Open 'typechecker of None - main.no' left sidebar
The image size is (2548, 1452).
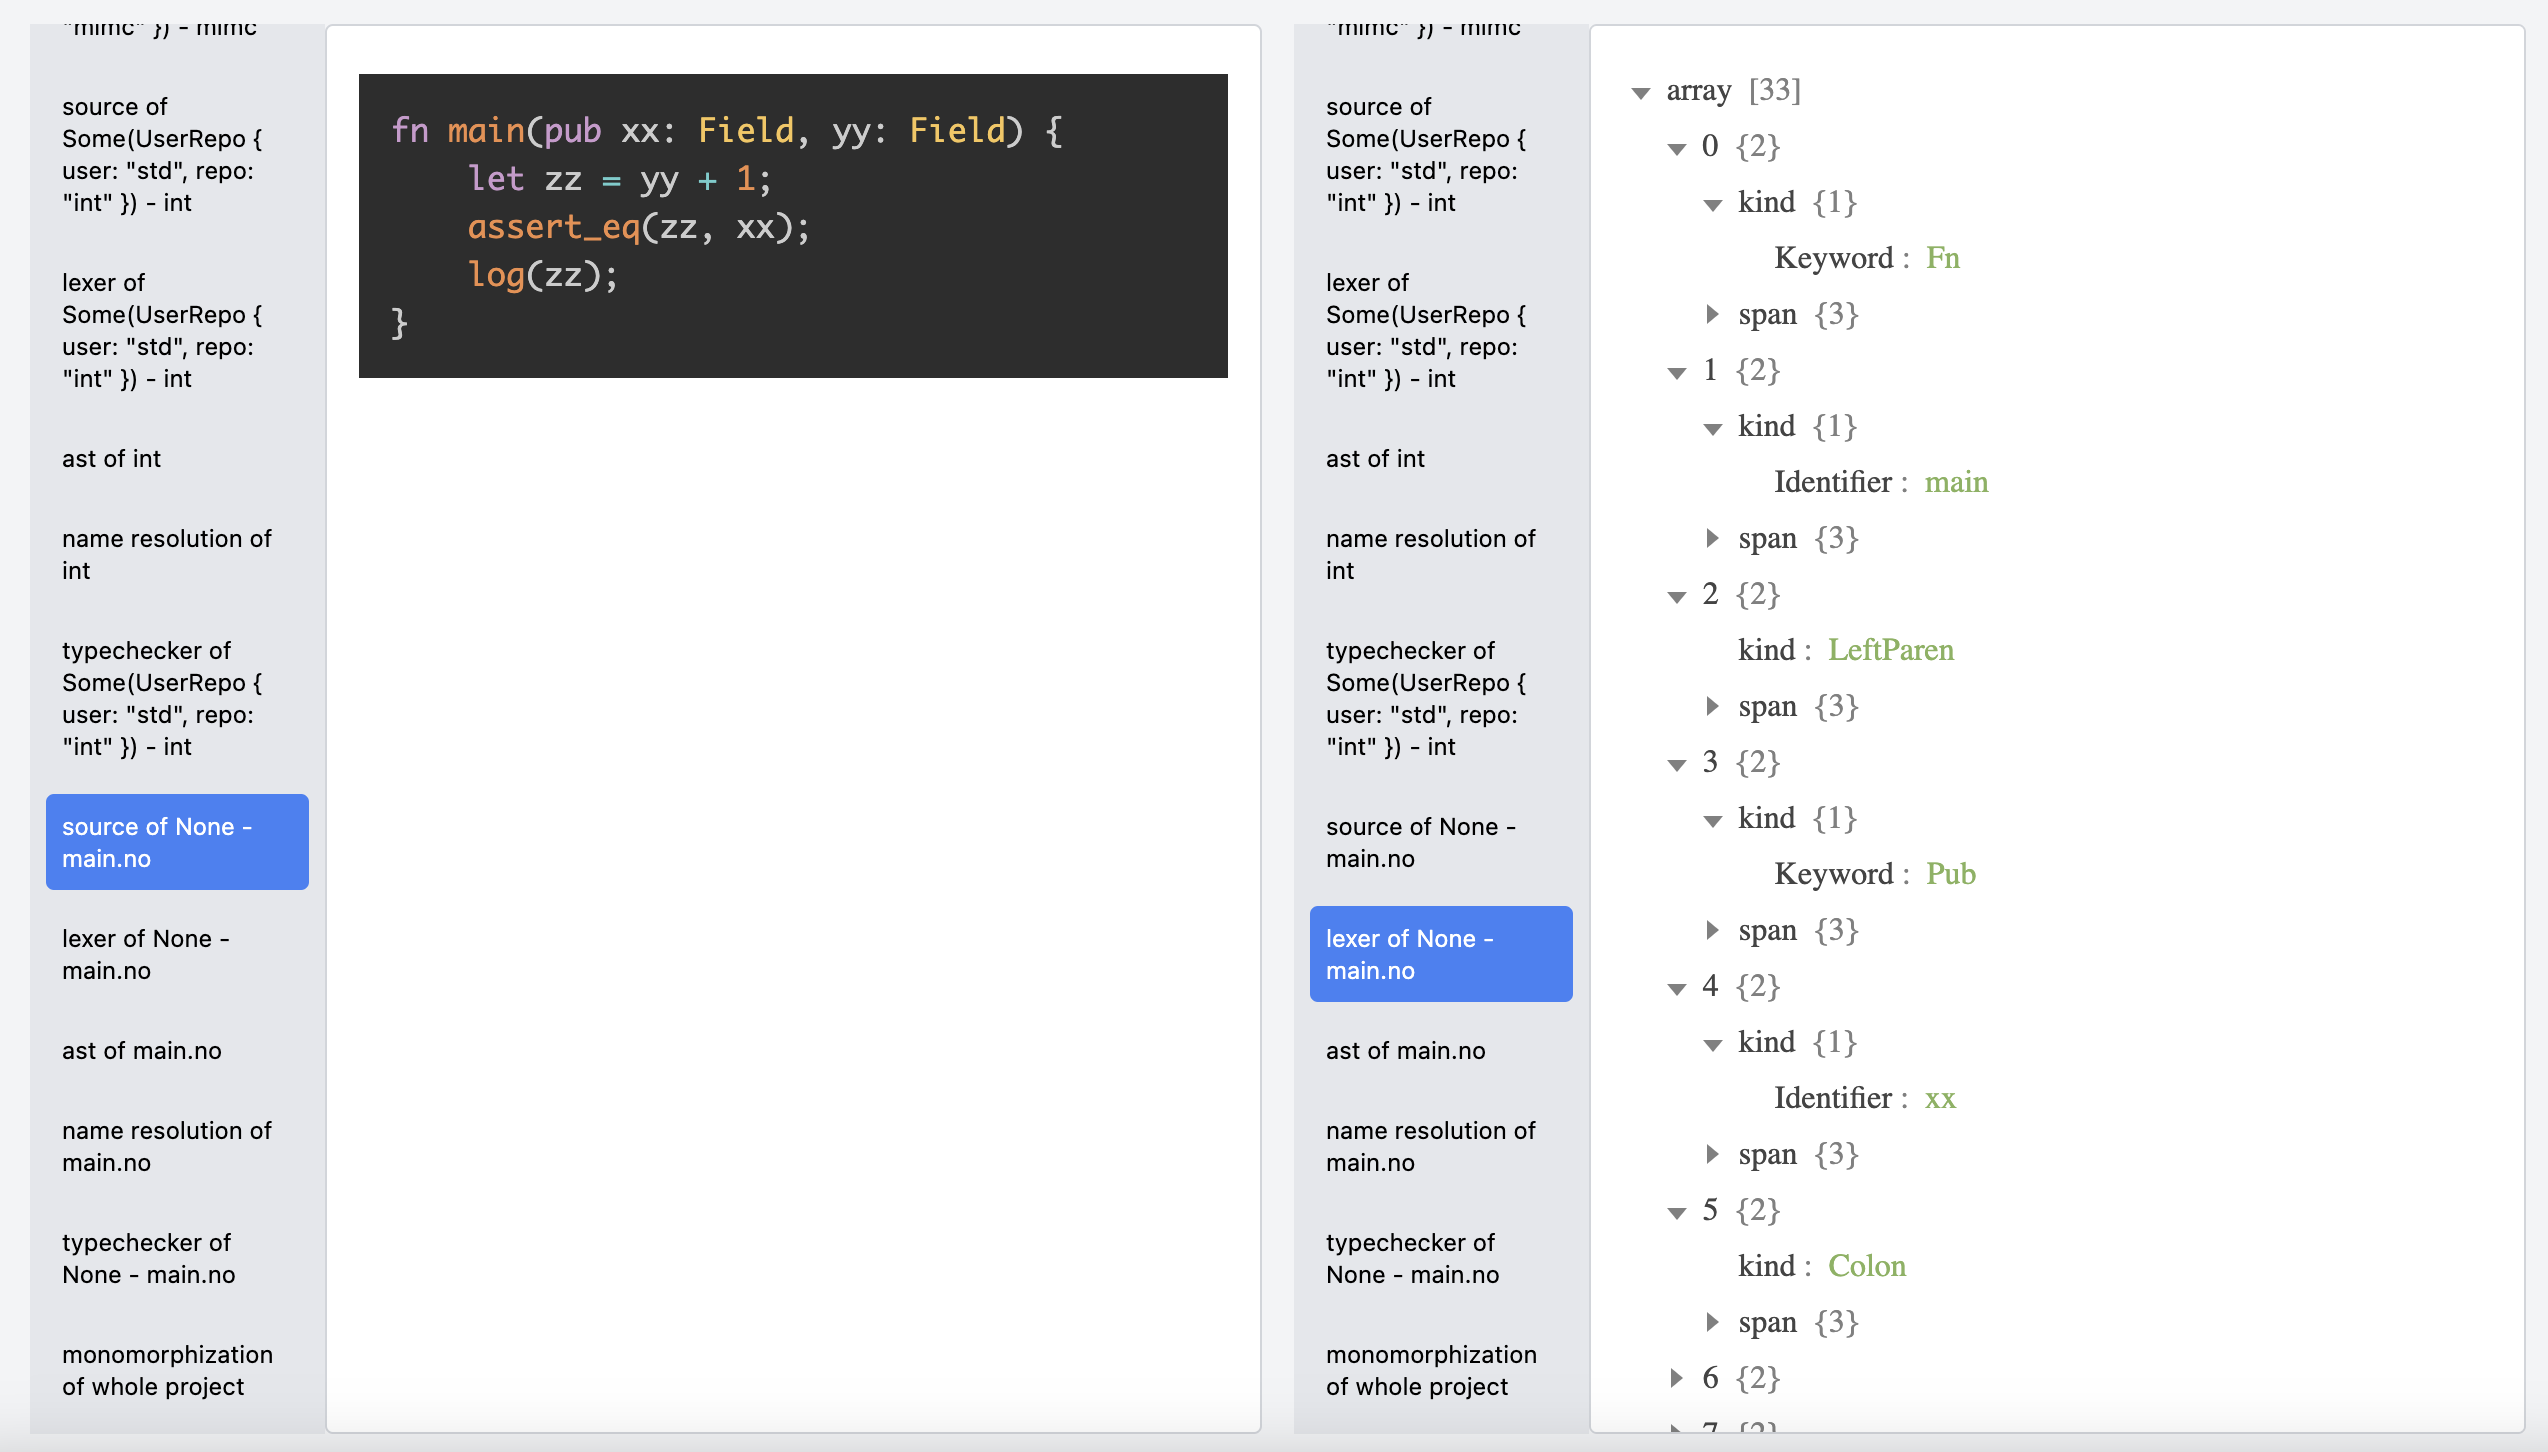148,1259
